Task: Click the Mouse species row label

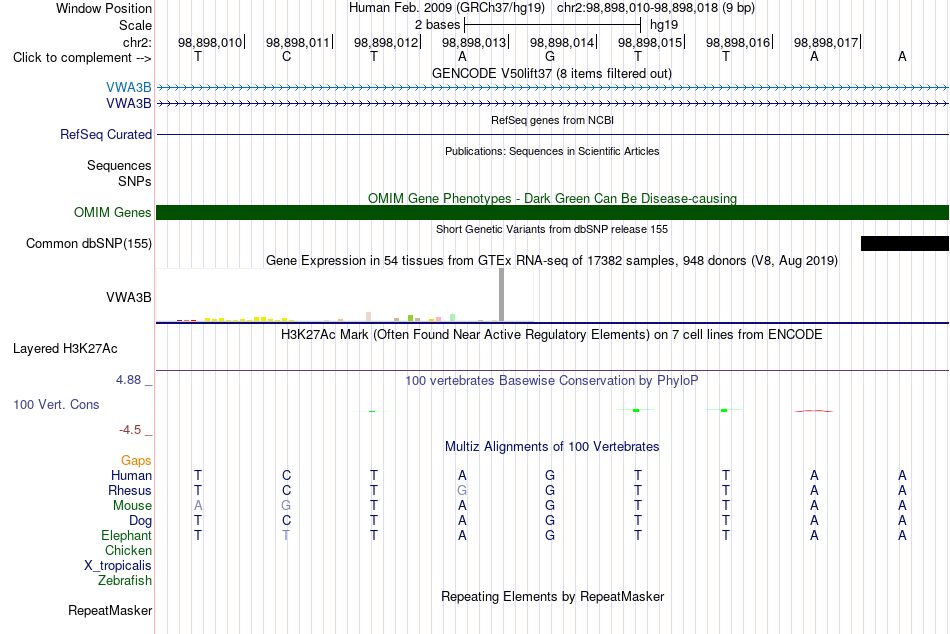Action: 132,506
